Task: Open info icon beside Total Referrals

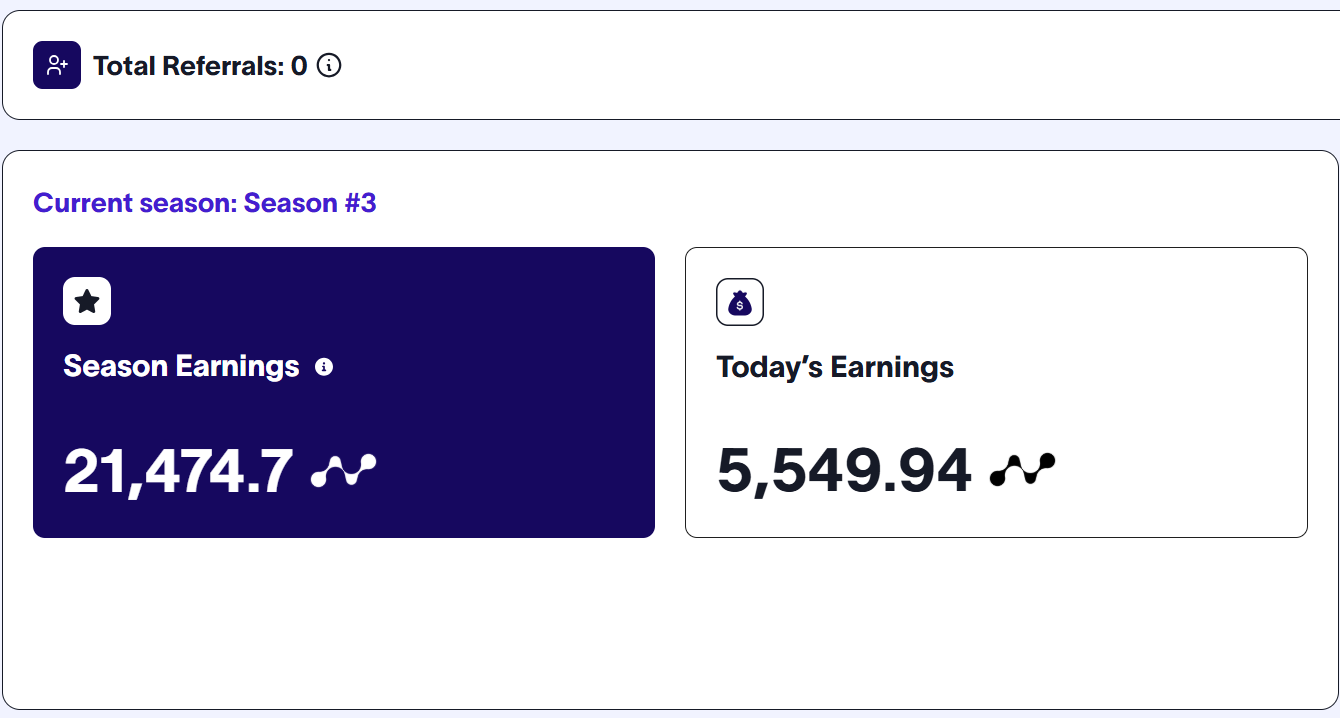Action: tap(329, 66)
